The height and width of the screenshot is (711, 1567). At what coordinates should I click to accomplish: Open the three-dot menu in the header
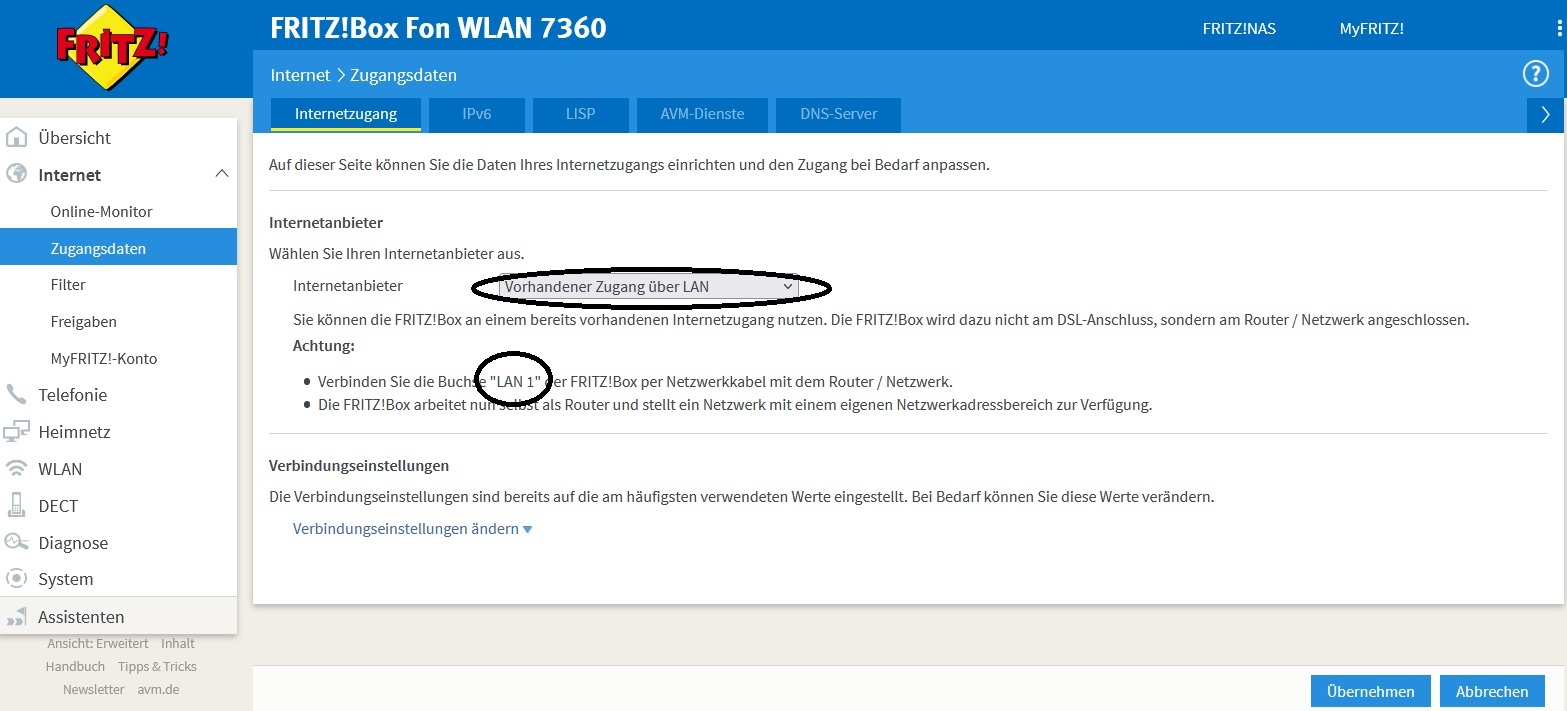(x=1560, y=29)
